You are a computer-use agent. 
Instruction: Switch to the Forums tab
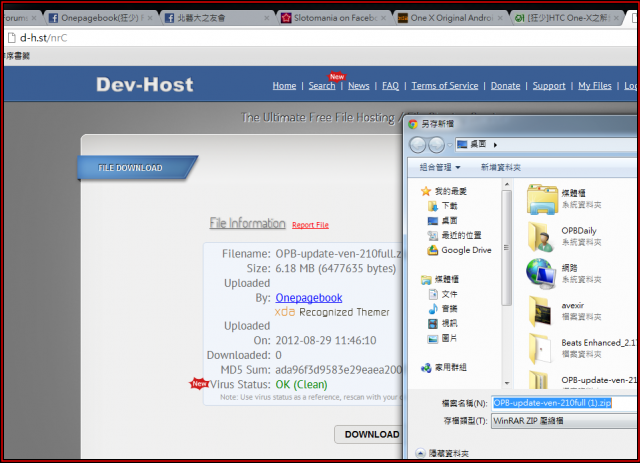[x=21, y=18]
